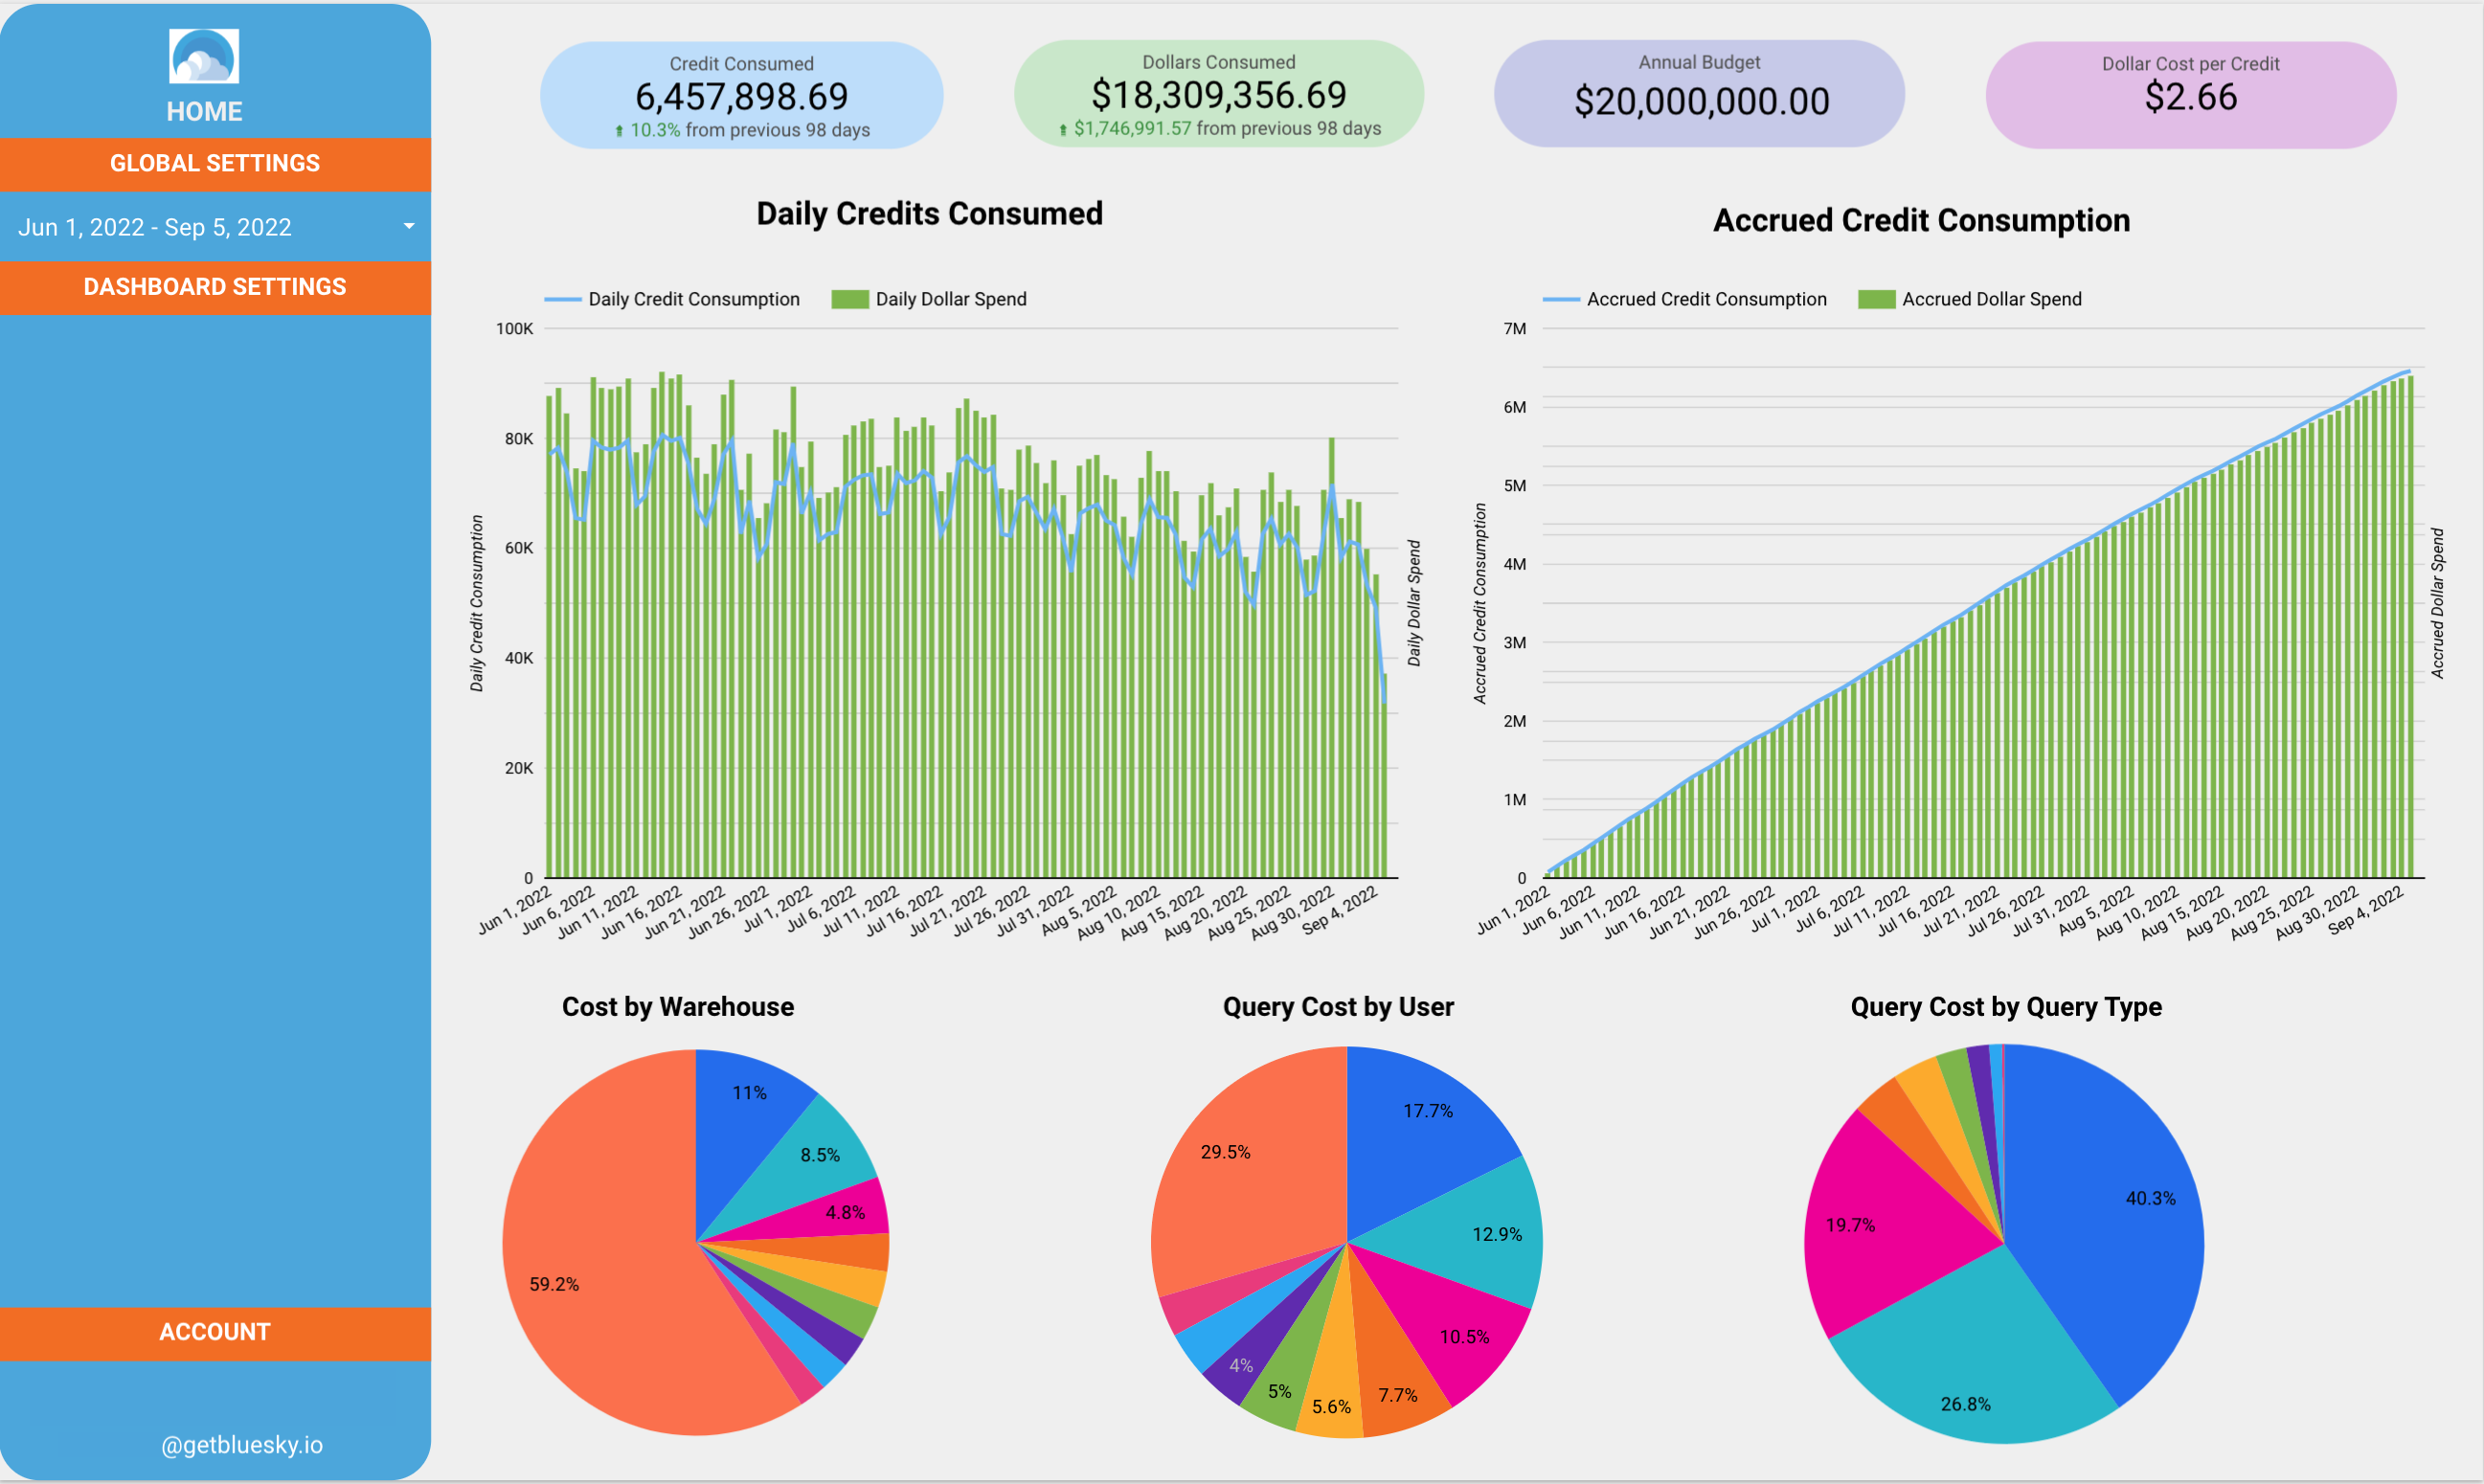
Task: Select the Jun 1 – Sep 5 date range field
Action: pyautogui.click(x=155, y=227)
